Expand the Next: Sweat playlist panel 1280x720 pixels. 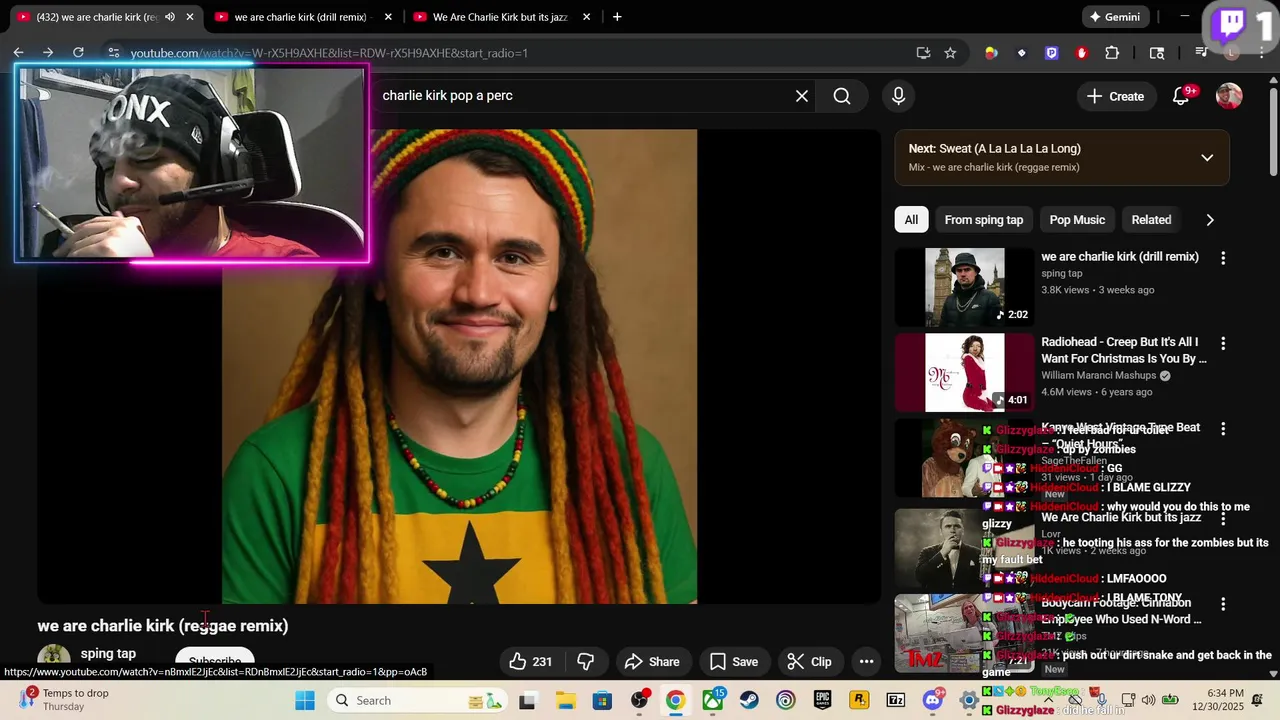1207,157
